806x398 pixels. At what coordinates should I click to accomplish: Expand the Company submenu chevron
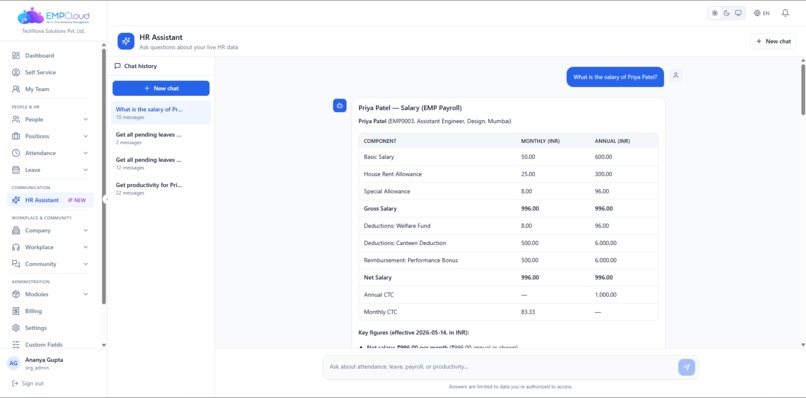tap(85, 230)
